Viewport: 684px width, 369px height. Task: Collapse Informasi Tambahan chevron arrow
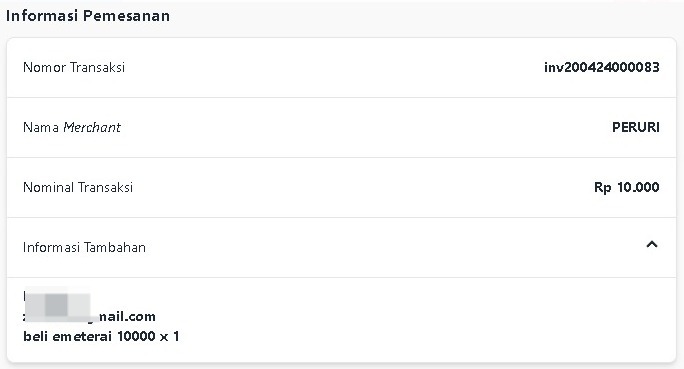(652, 244)
